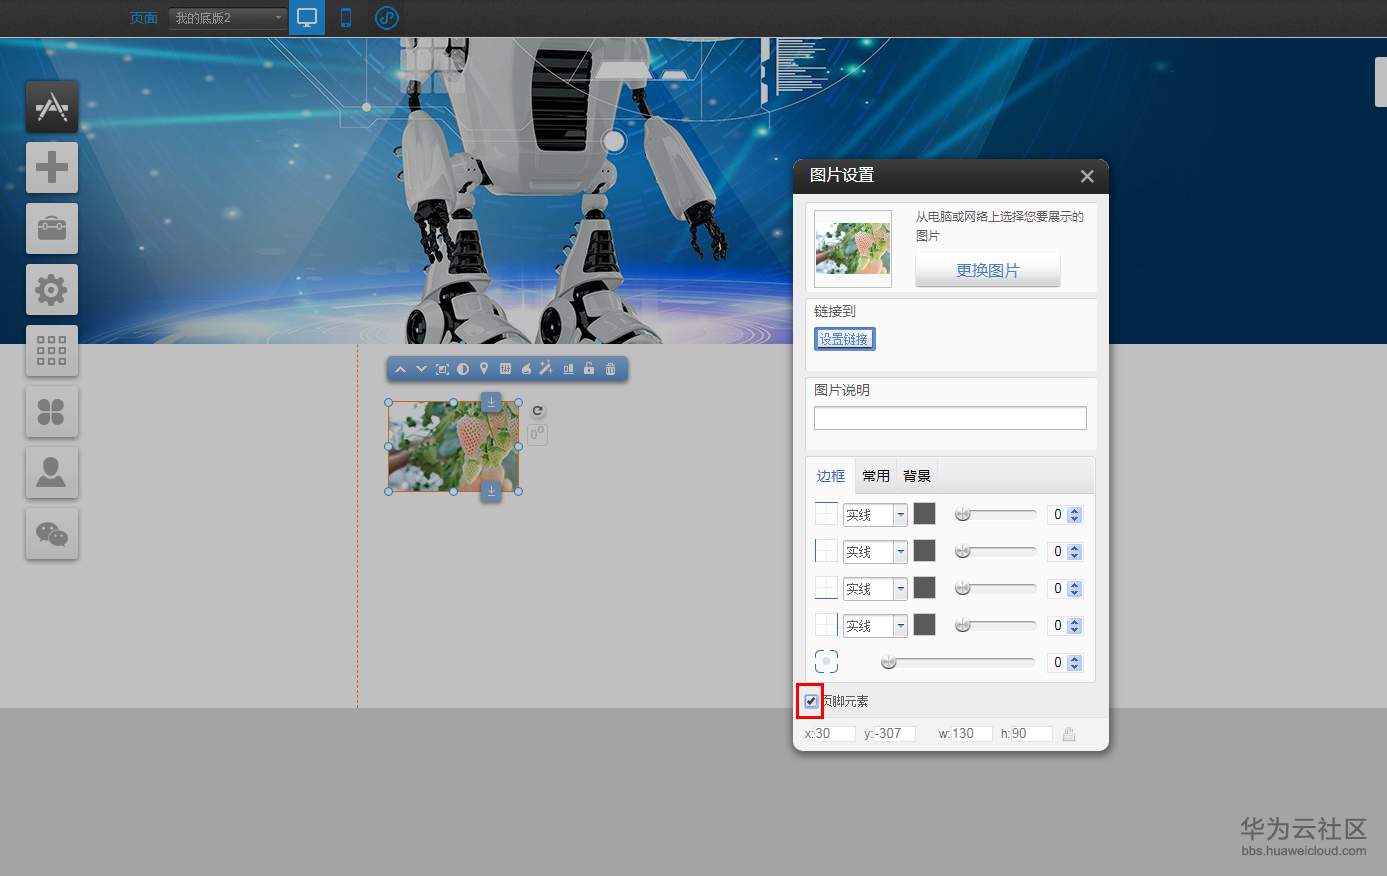Click the magic wand icon
The width and height of the screenshot is (1387, 876).
coord(546,369)
